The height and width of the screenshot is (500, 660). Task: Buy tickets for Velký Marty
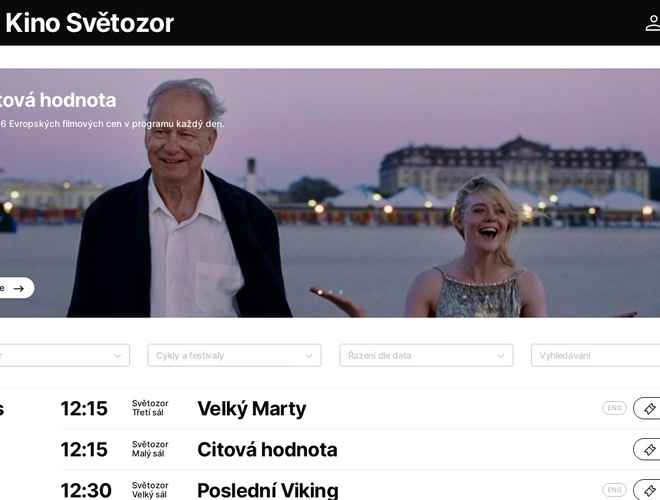pos(647,408)
